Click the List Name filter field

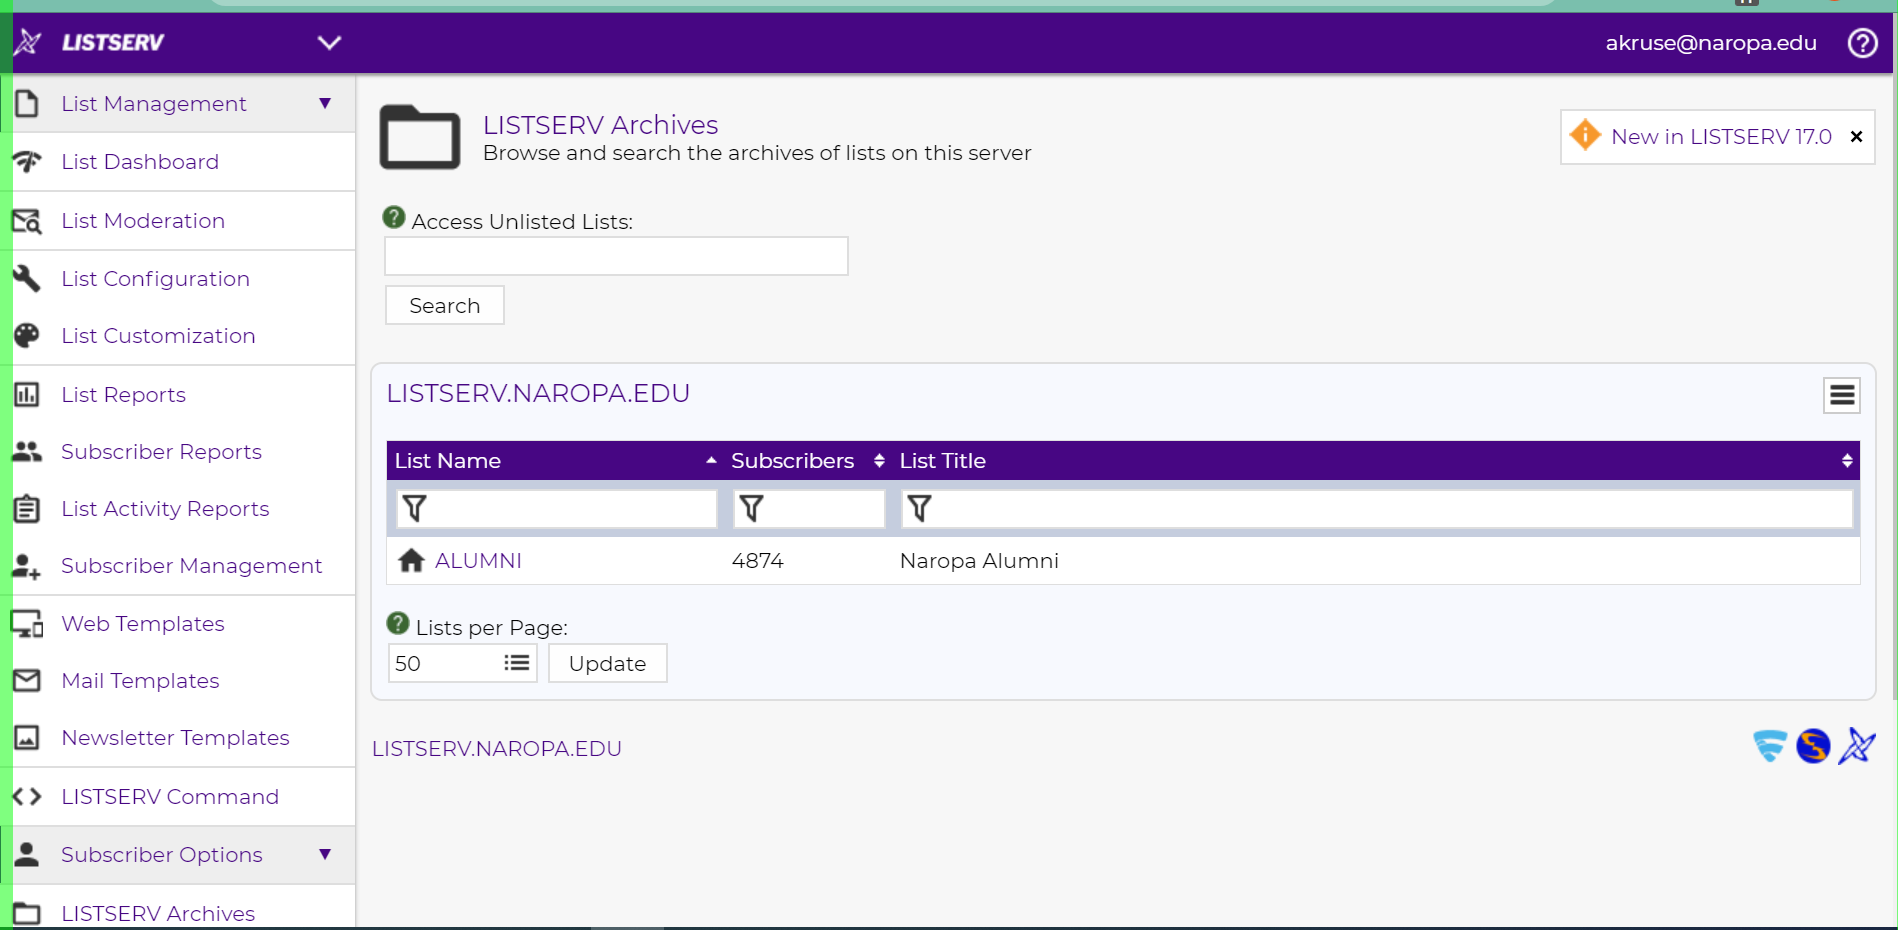(557, 509)
